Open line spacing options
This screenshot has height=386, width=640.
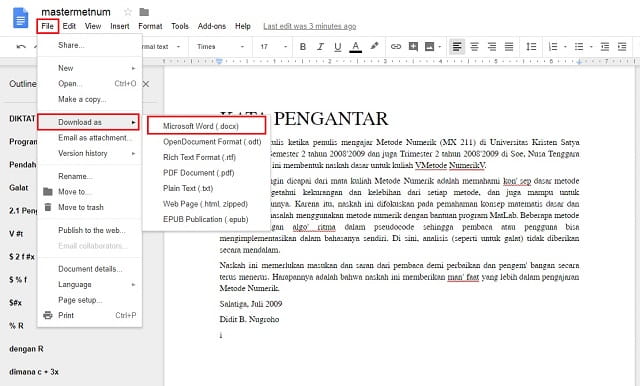(531, 47)
